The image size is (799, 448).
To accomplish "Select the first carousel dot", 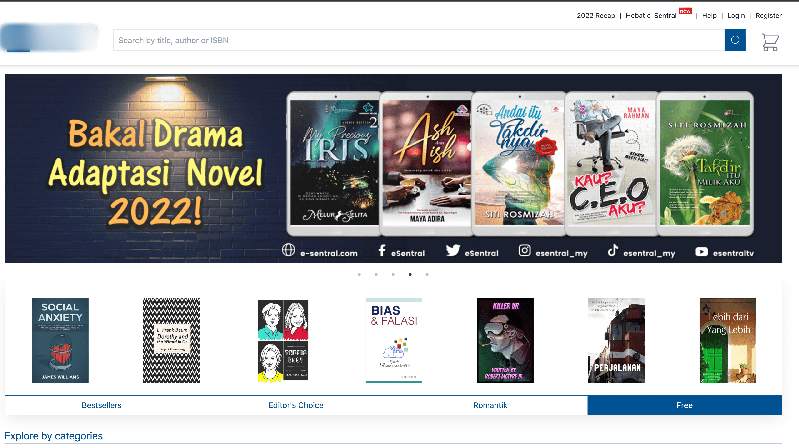I will (x=359, y=274).
